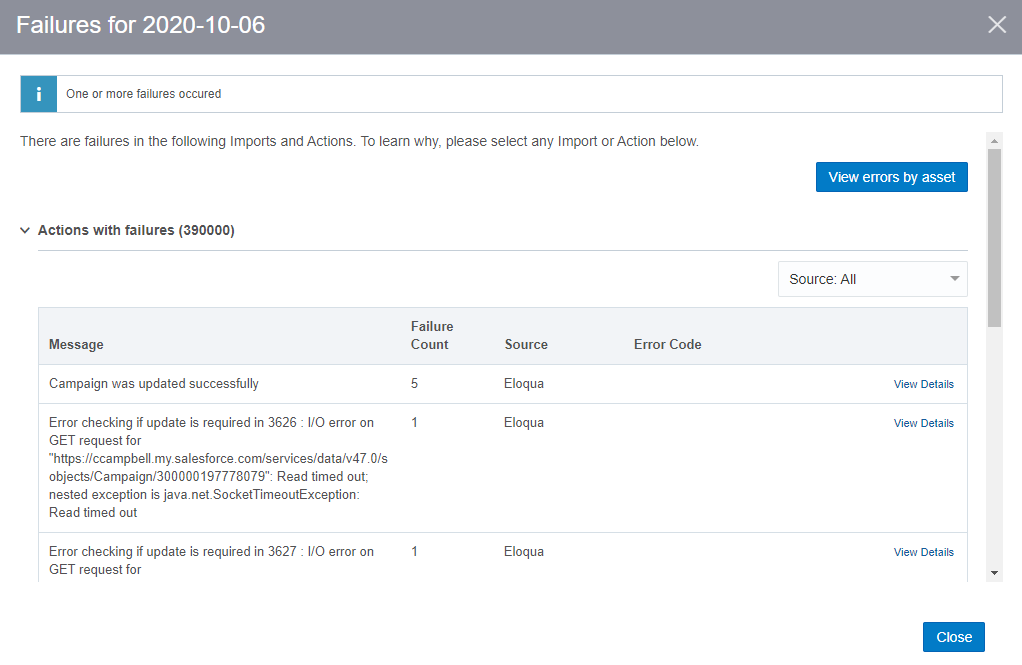
Task: Sort by the Message column header
Action: (76, 344)
